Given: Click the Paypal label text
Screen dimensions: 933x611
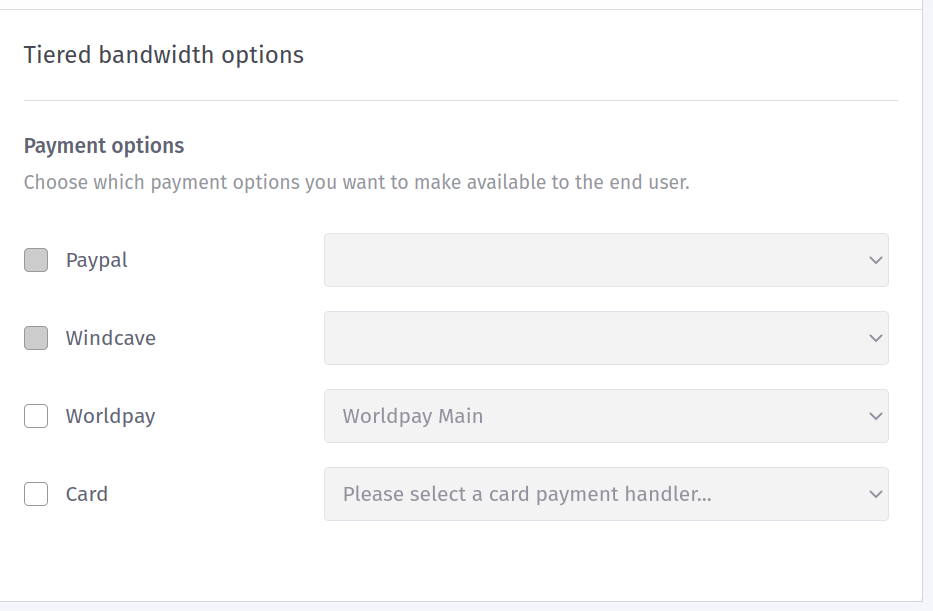Looking at the screenshot, I should 97,260.
